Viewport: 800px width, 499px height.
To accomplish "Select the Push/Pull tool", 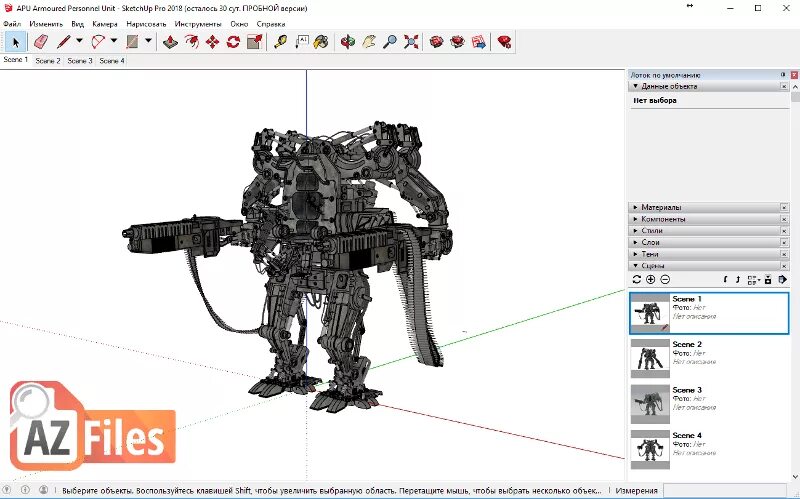I will tap(170, 42).
